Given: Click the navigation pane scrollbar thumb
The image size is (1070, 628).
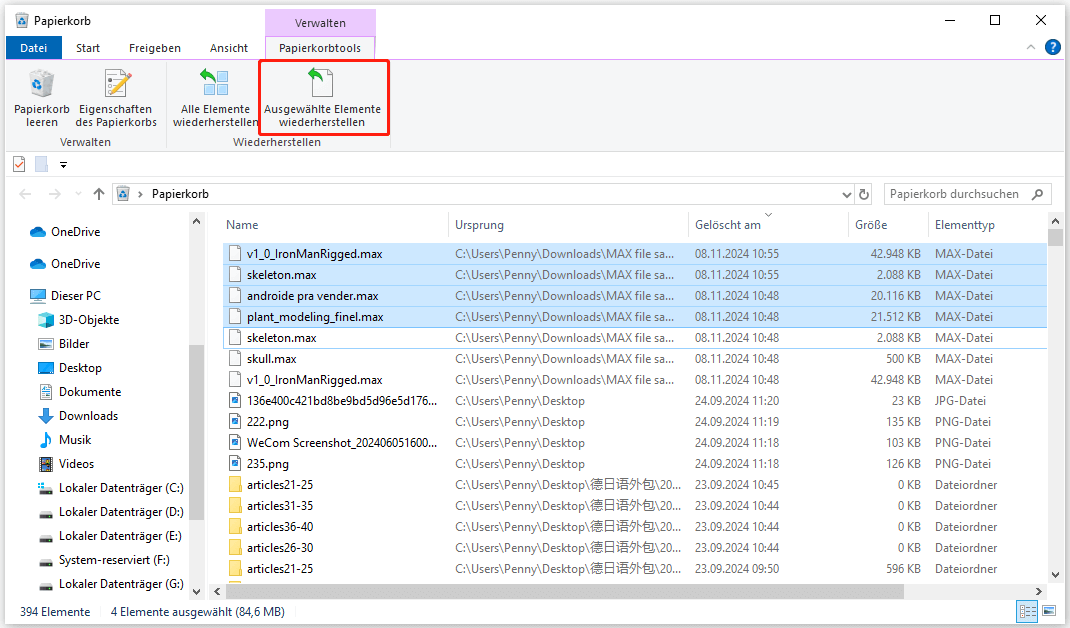Looking at the screenshot, I should (x=197, y=432).
